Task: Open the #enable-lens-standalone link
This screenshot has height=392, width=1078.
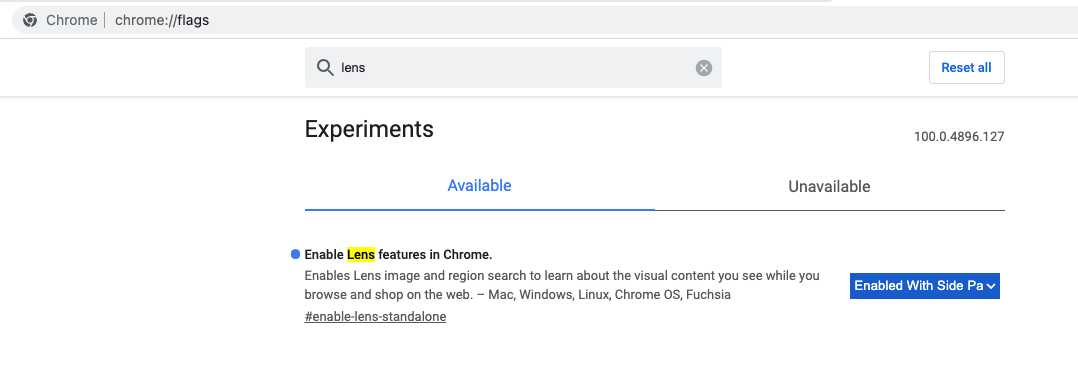Action: (x=375, y=317)
